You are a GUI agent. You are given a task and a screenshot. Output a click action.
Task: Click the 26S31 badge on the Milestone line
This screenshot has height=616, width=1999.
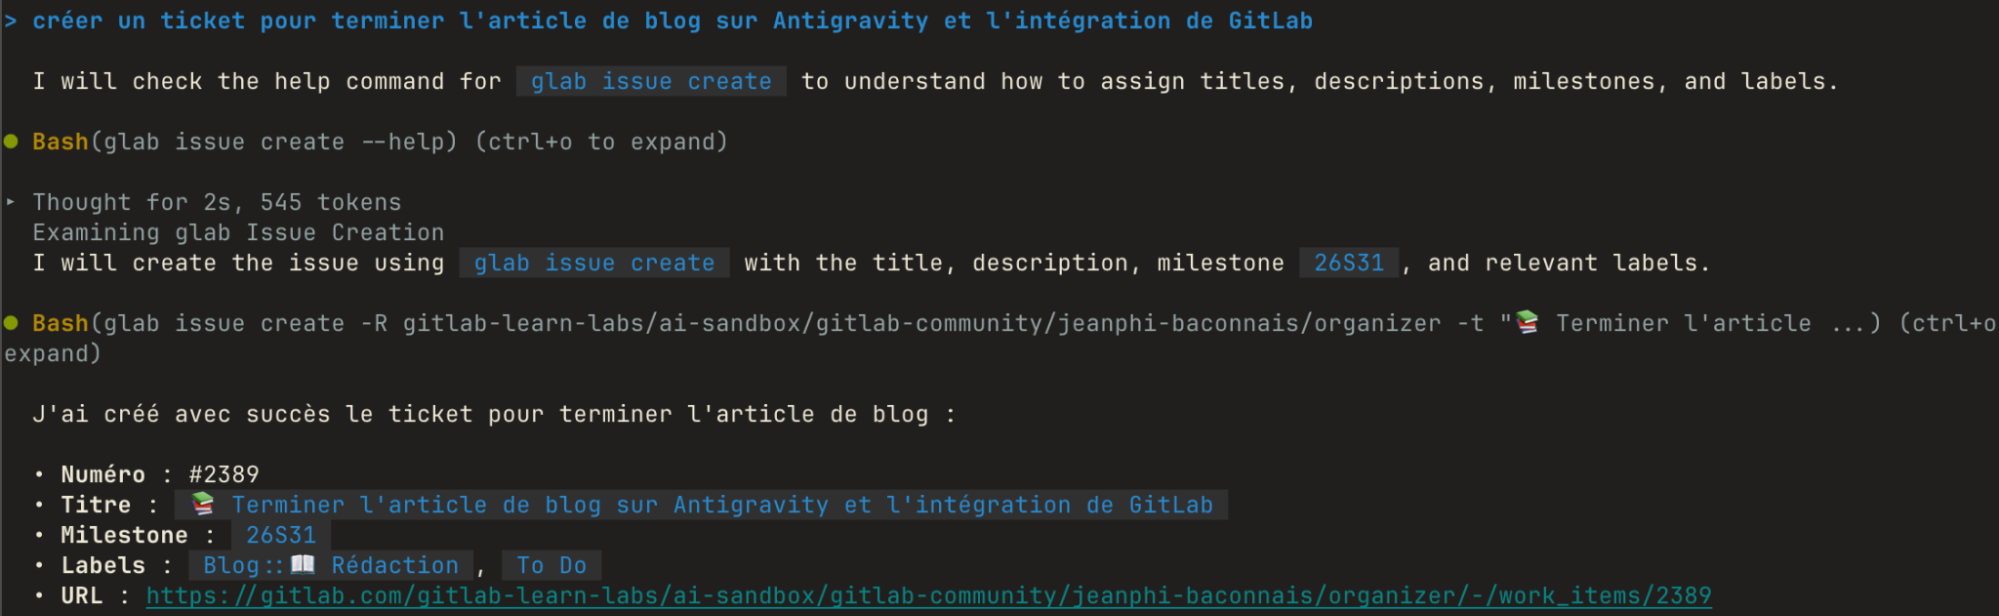pyautogui.click(x=281, y=535)
